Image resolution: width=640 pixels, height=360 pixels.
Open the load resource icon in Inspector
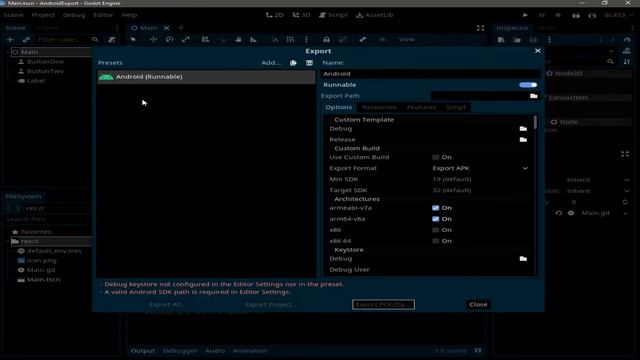pos(517,40)
